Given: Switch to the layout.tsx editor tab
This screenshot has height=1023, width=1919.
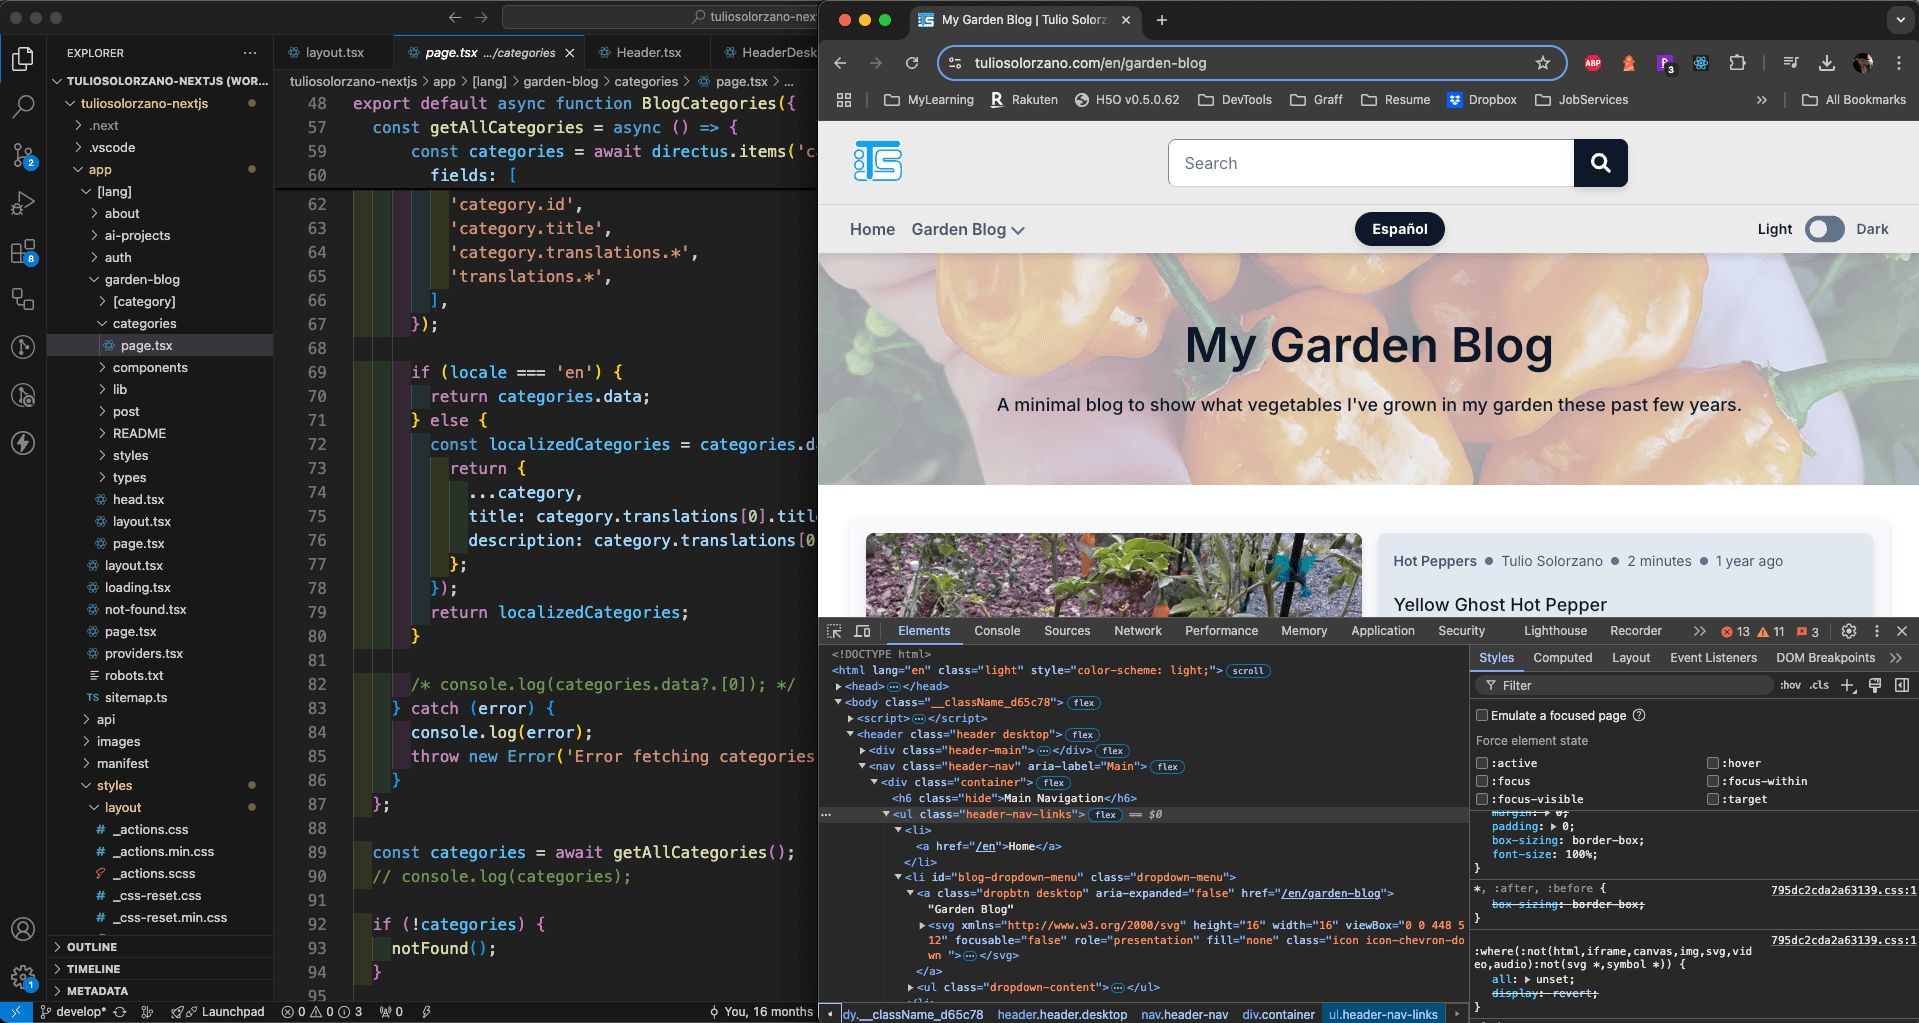Looking at the screenshot, I should pos(334,53).
